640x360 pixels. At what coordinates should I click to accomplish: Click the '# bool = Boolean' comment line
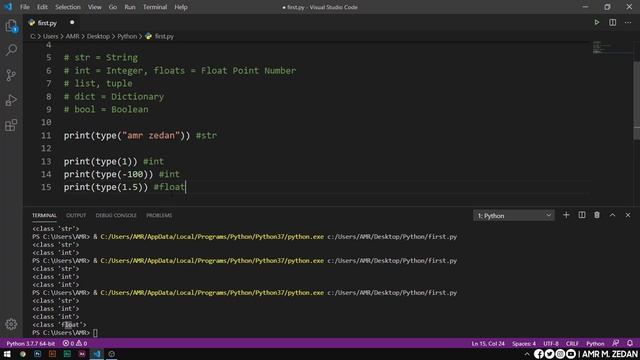106,109
